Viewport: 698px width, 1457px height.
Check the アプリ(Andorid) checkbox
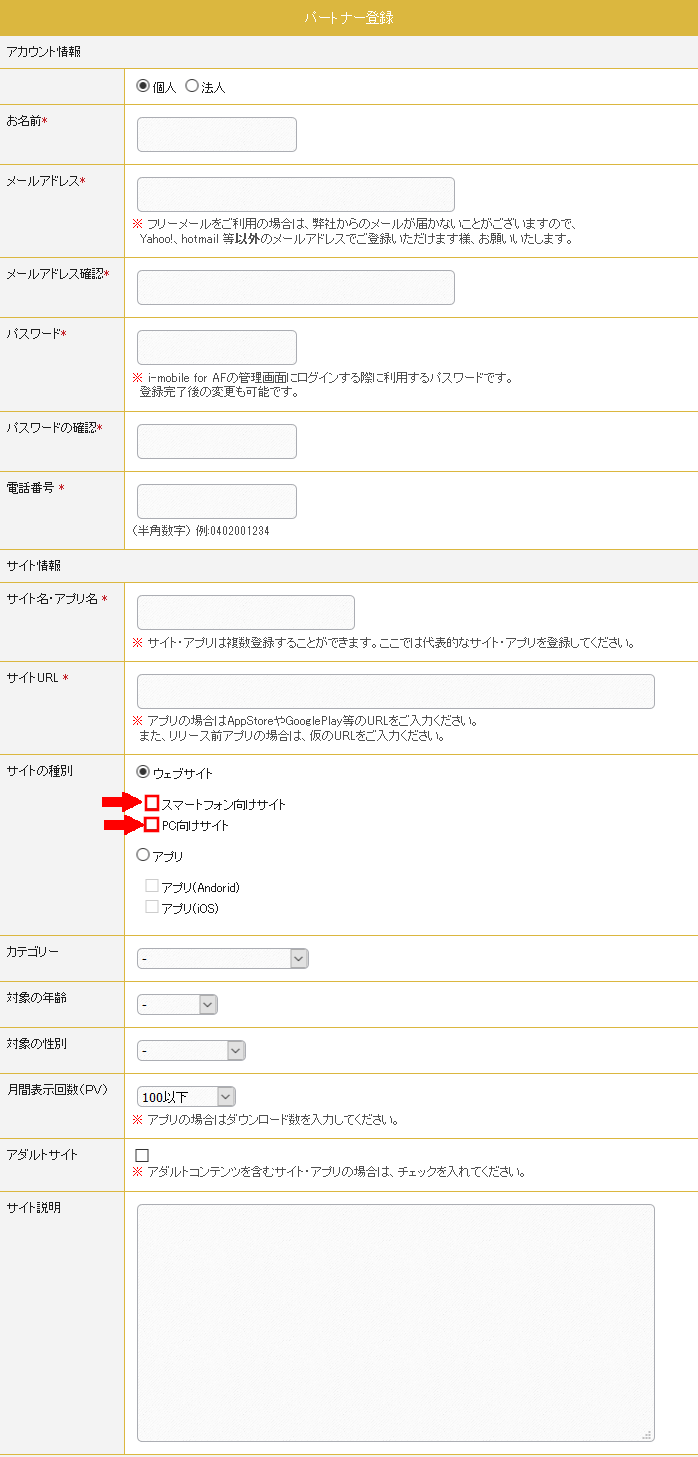152,886
